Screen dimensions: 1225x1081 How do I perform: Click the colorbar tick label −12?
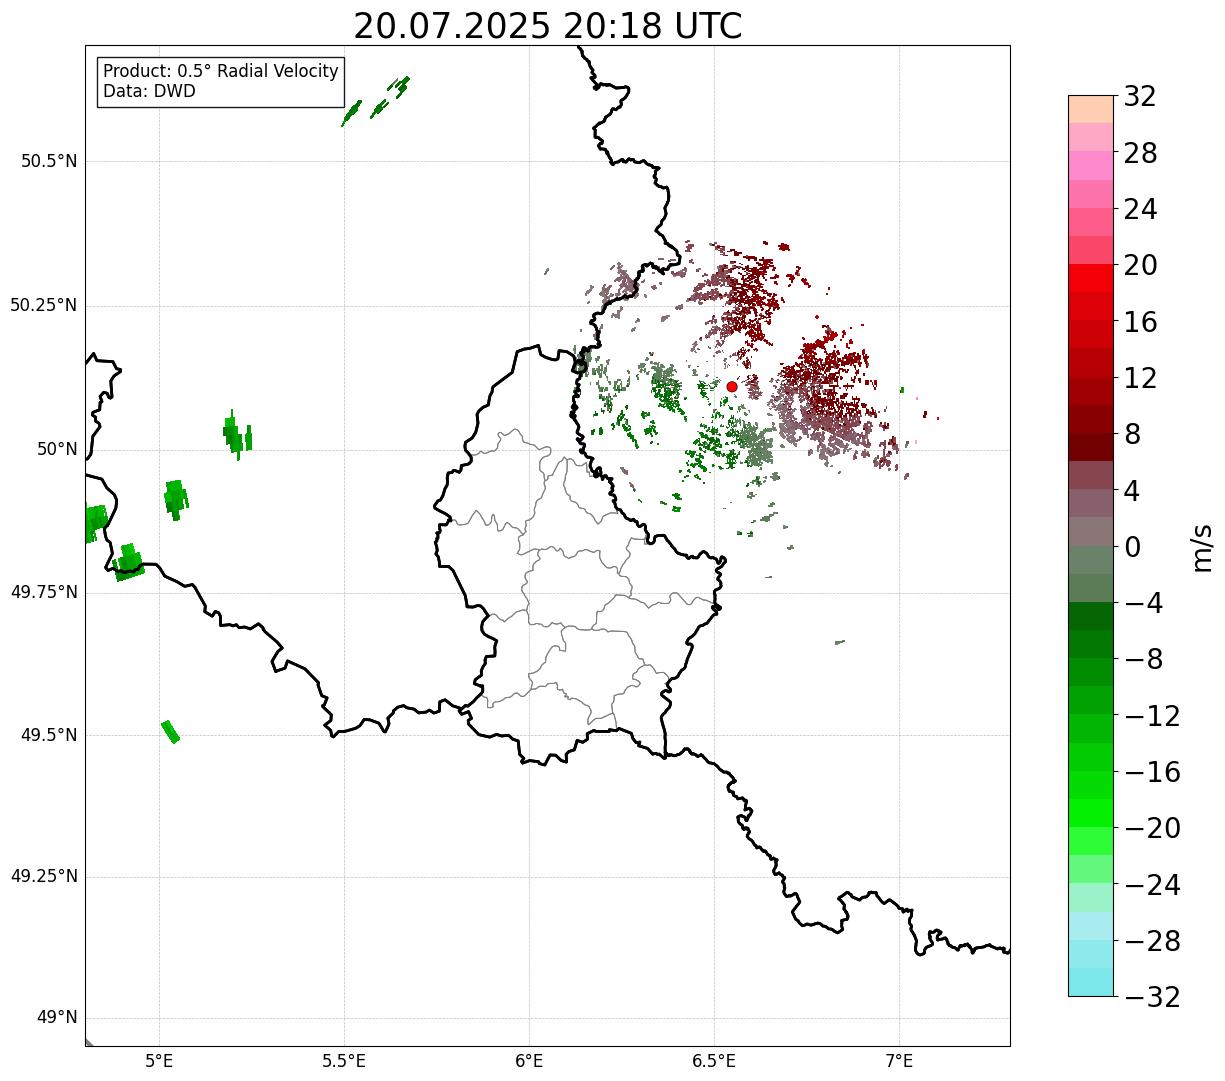tap(1152, 716)
